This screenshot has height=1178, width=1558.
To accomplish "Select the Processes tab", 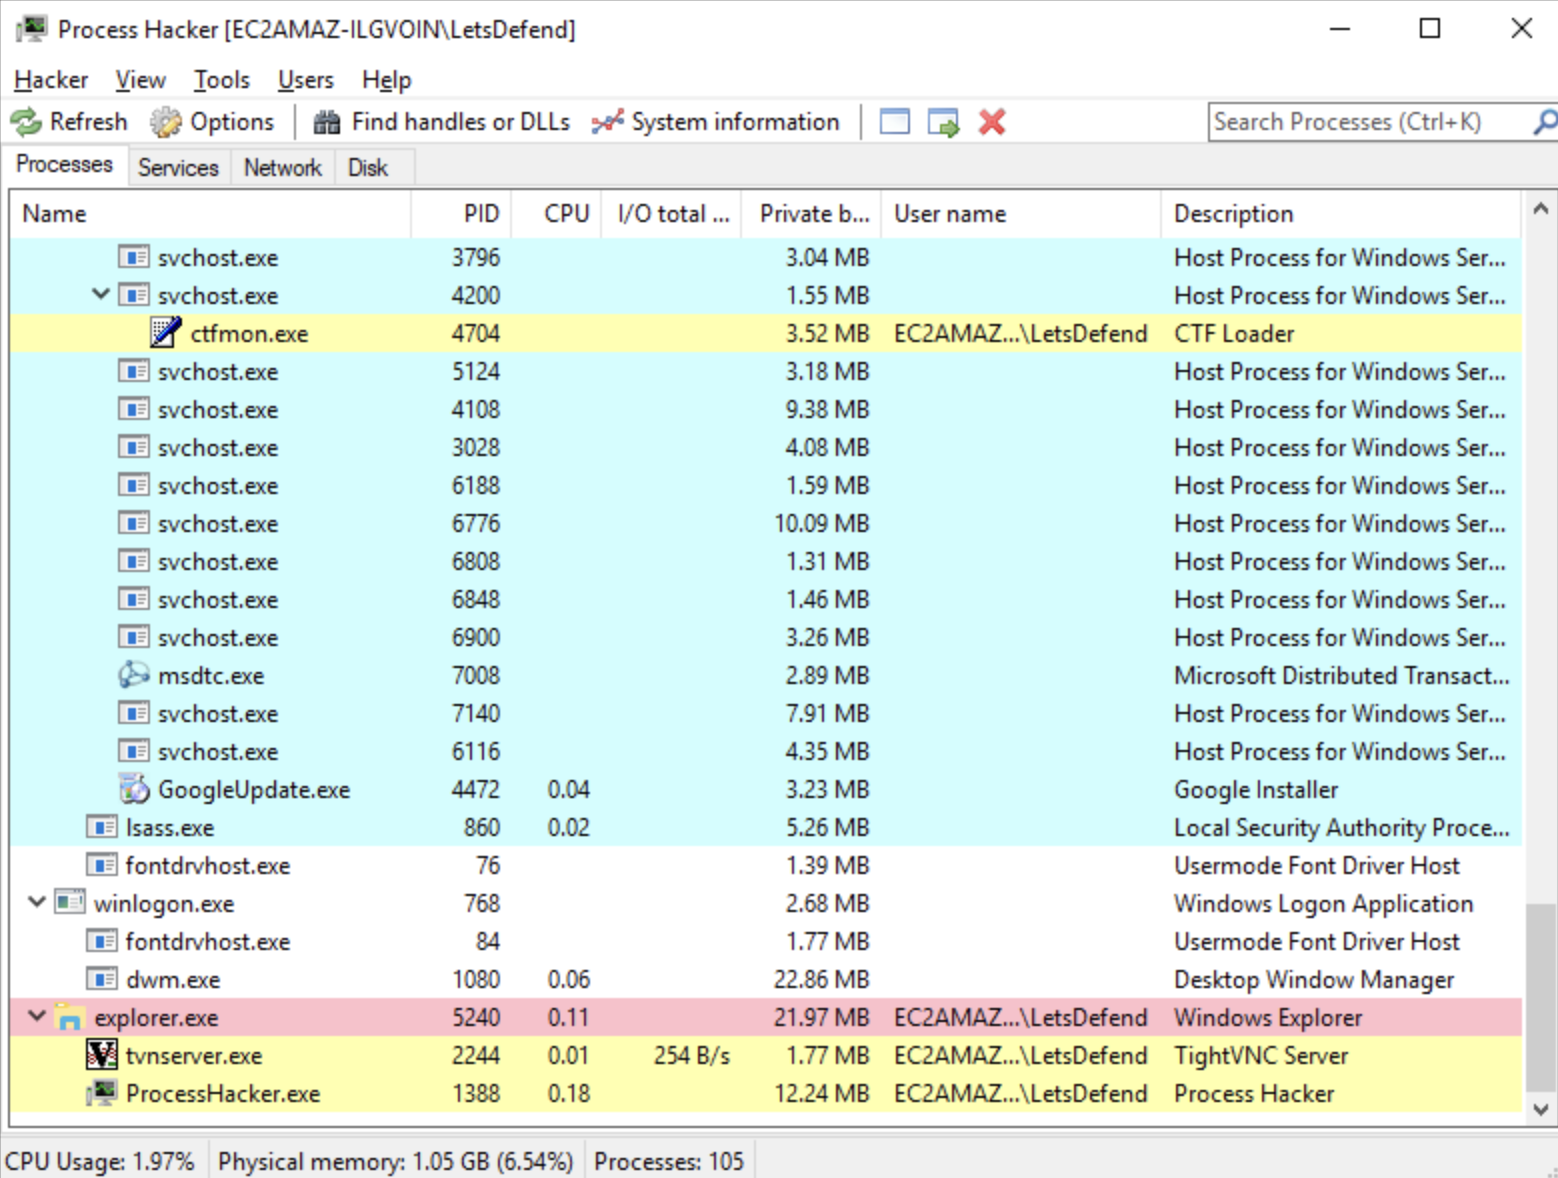I will point(64,164).
